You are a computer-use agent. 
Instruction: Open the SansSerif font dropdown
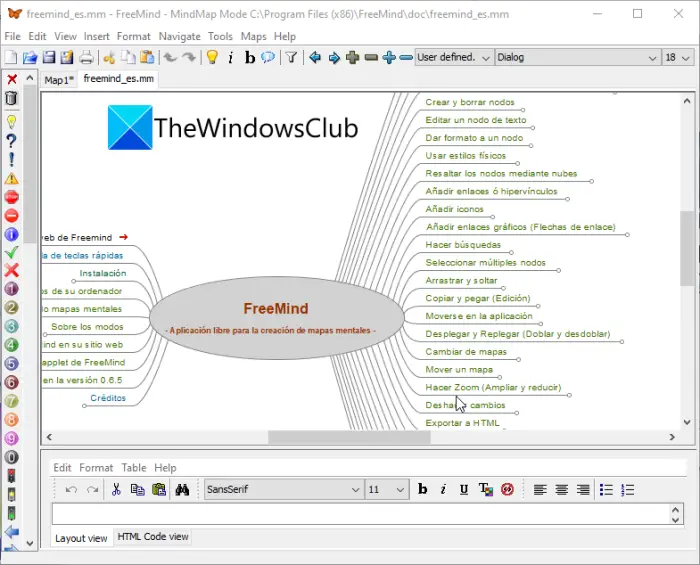click(x=283, y=490)
